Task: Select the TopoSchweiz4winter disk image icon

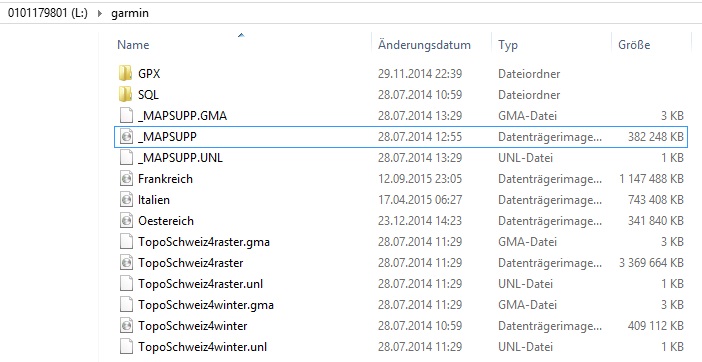Action: [127, 326]
